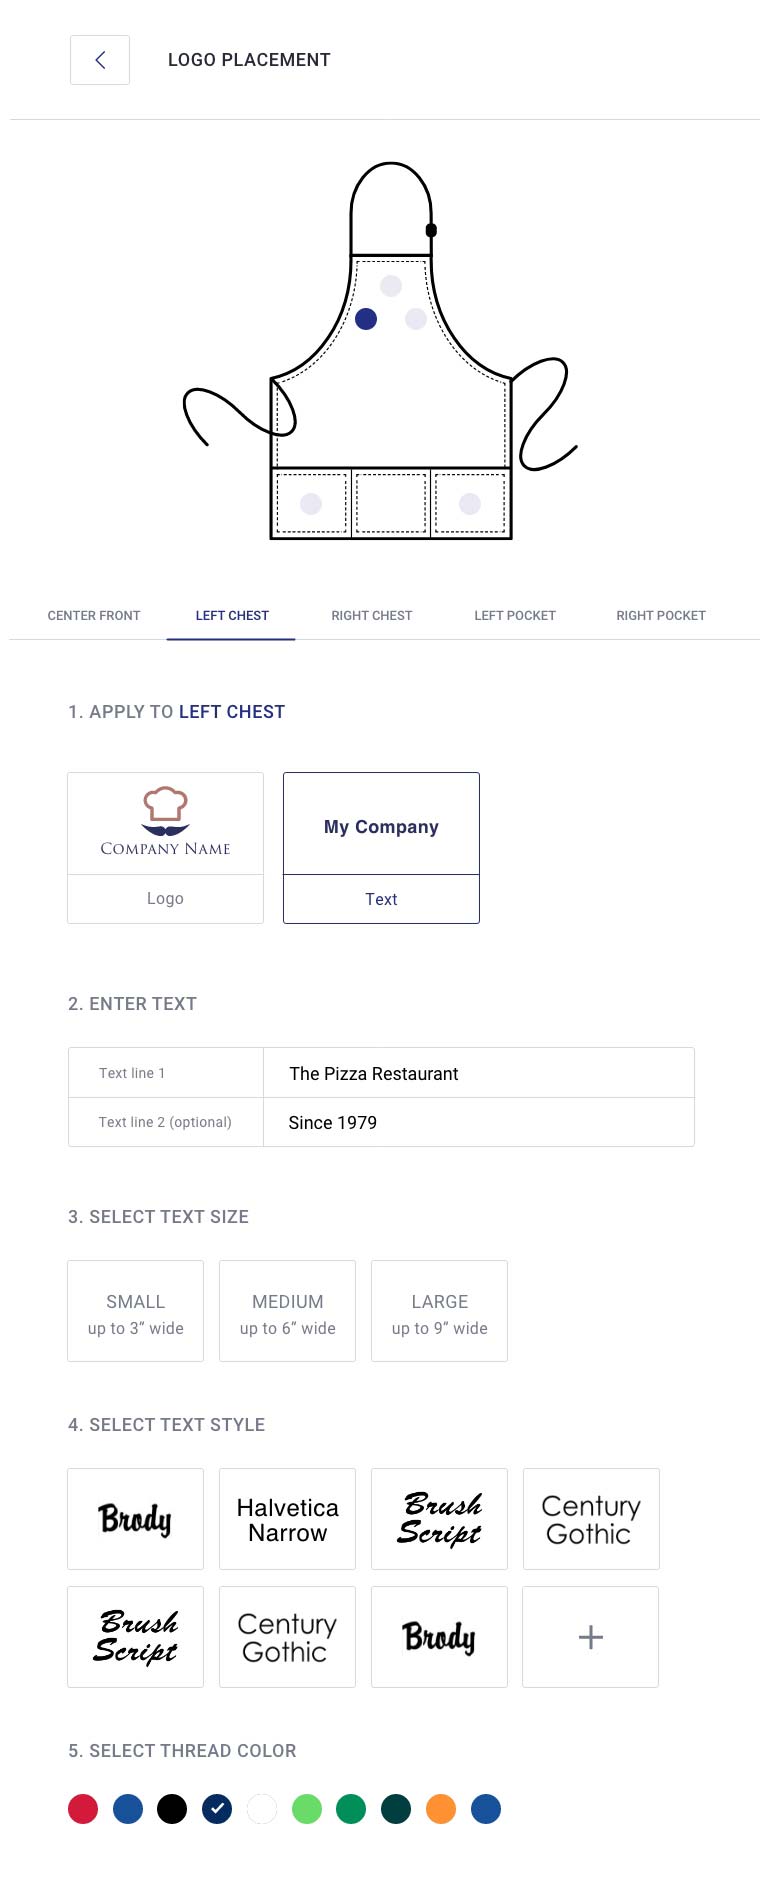760x1884 pixels.
Task: Click the Text line 1 input field
Action: coord(478,1073)
